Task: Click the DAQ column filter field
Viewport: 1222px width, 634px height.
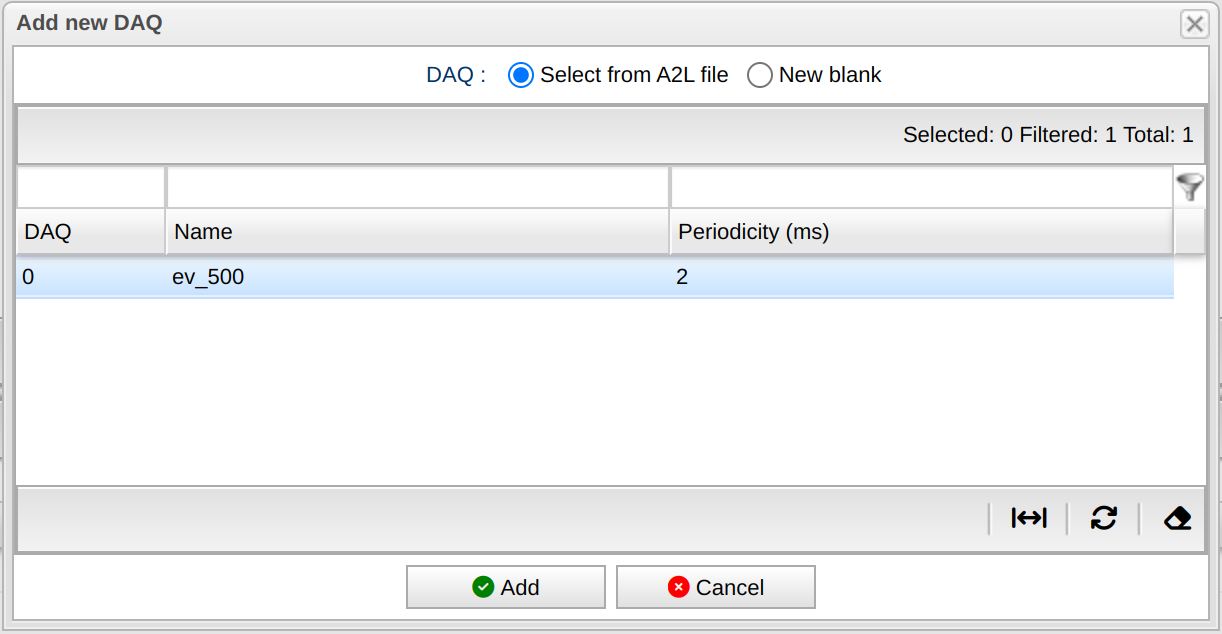Action: (91, 187)
